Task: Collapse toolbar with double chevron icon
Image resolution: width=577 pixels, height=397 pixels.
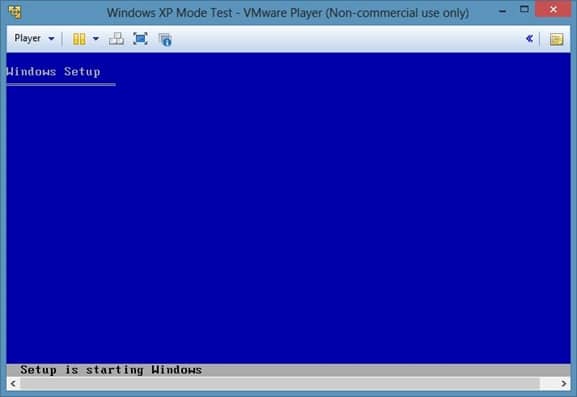Action: (x=530, y=38)
